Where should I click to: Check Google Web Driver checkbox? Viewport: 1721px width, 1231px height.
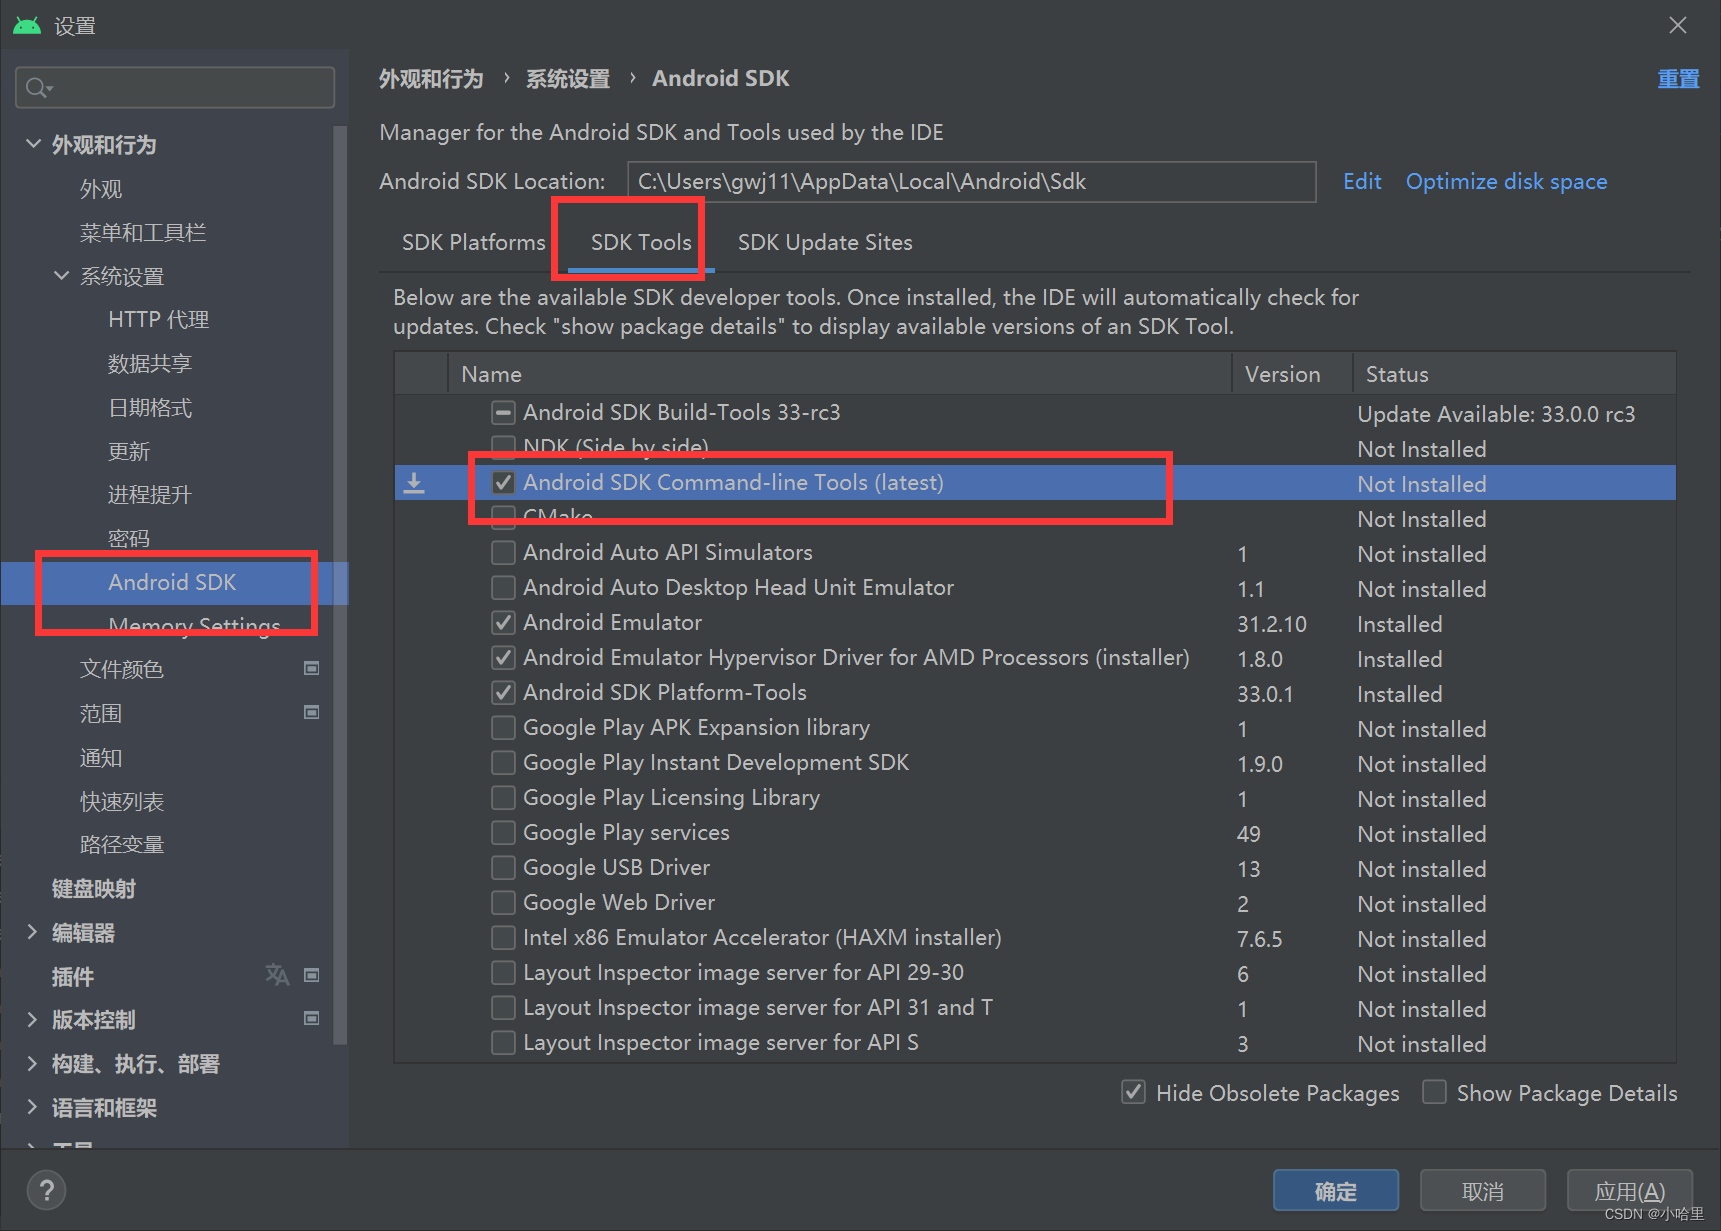(503, 902)
